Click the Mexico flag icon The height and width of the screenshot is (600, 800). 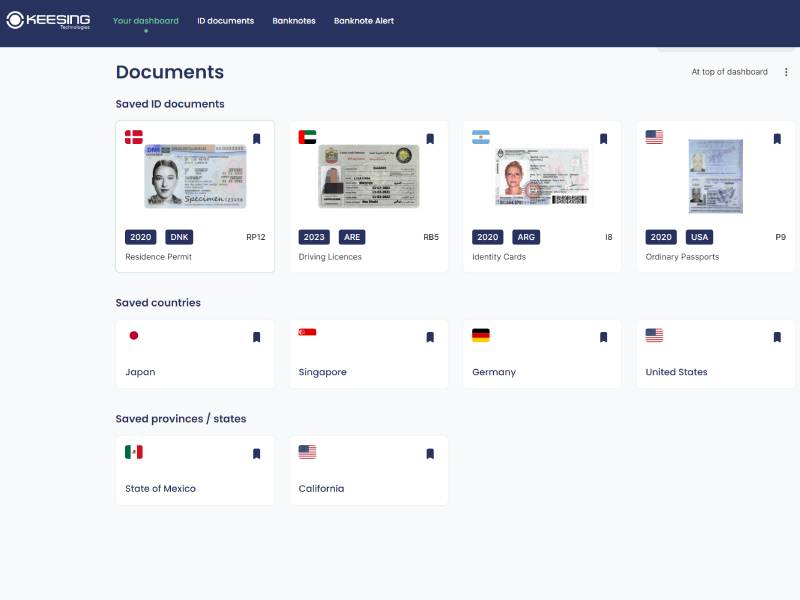click(134, 452)
